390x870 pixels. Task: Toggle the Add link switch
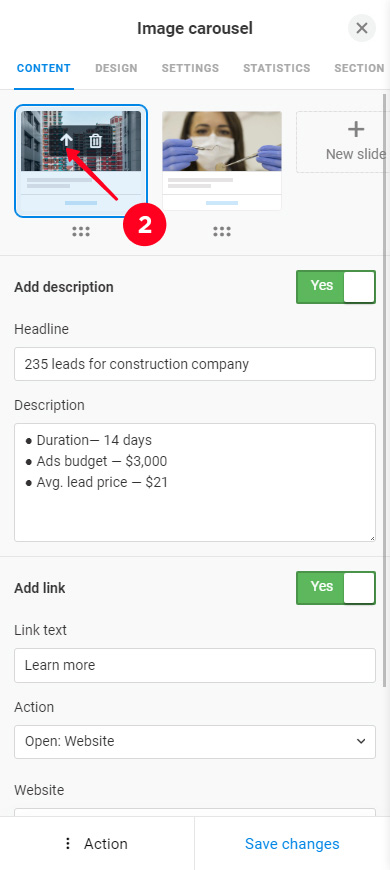336,588
